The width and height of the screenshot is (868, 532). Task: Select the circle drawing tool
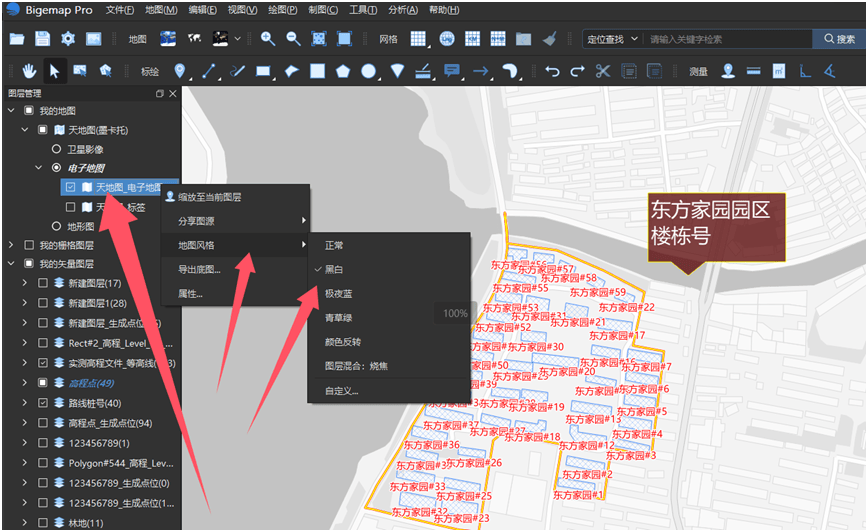369,71
